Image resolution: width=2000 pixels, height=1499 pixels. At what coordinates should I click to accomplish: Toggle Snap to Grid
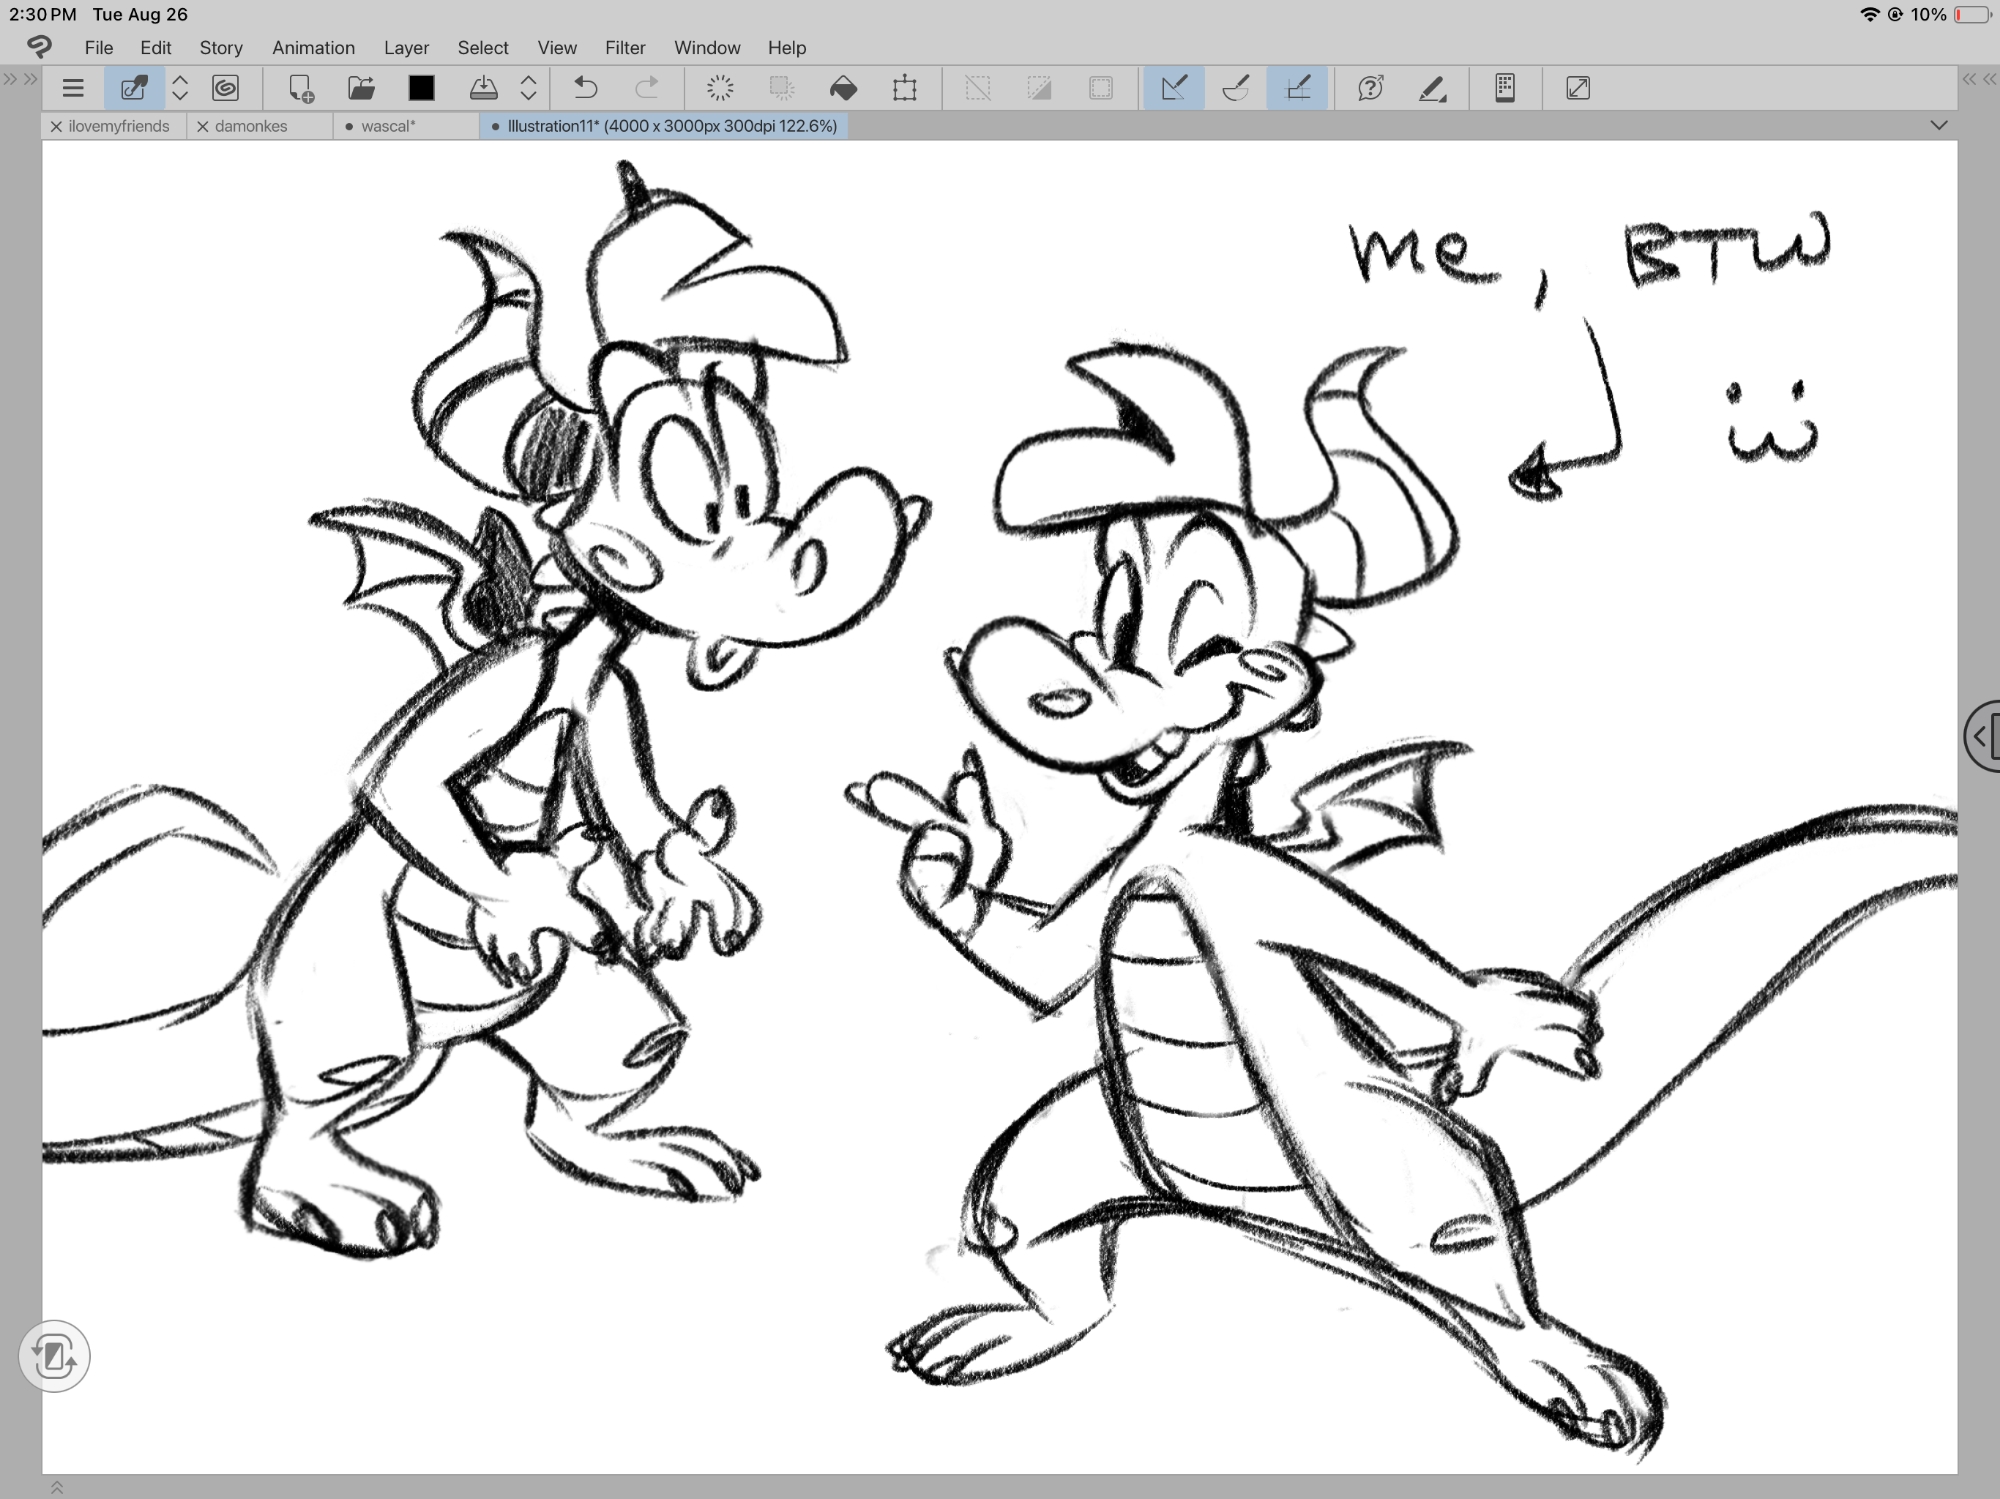(1297, 88)
